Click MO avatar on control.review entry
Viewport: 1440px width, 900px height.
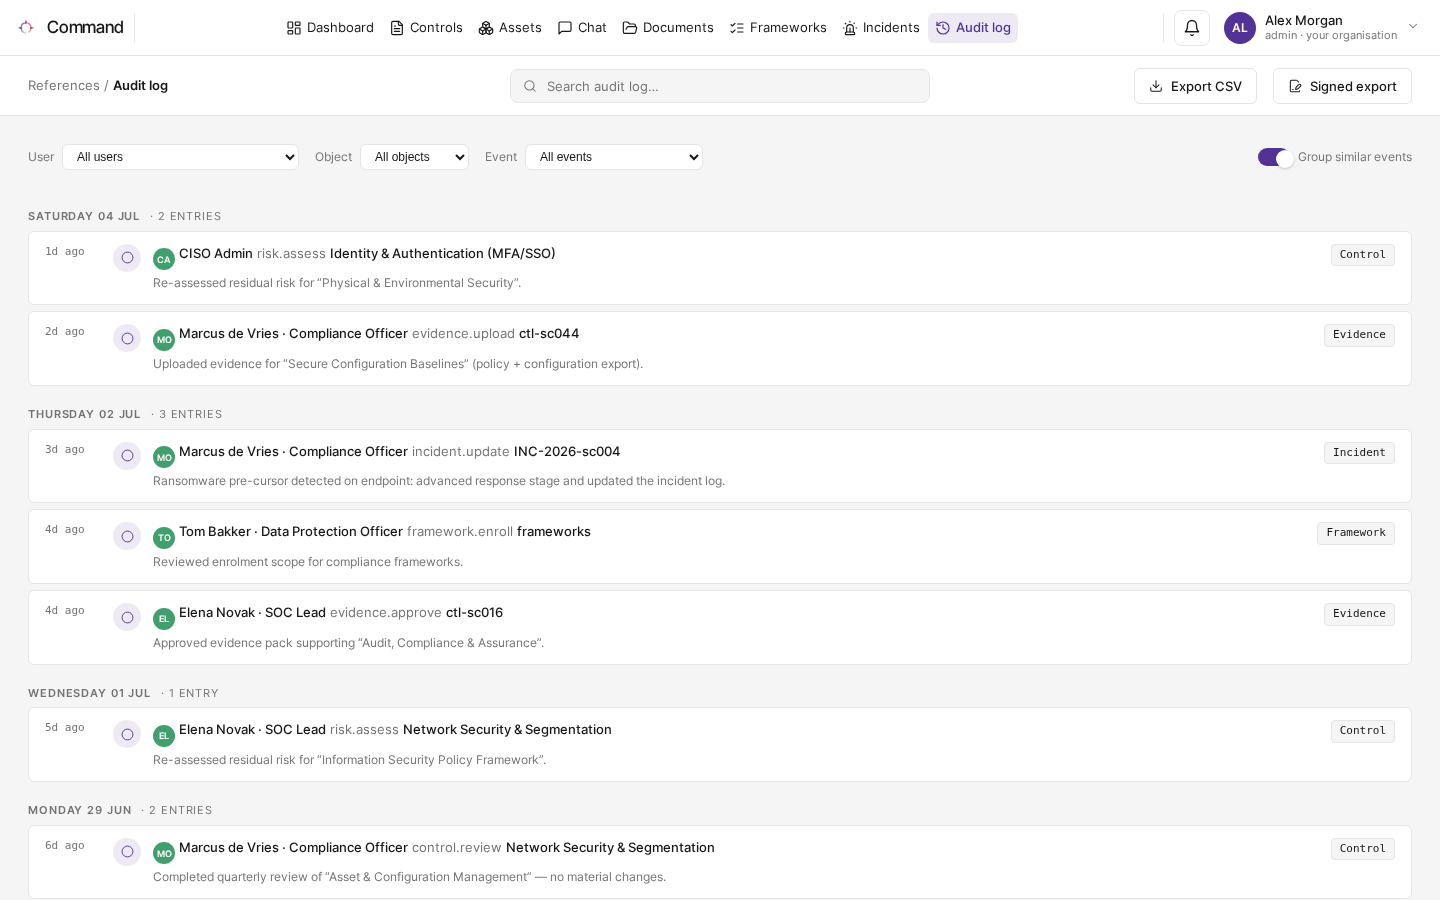pos(164,853)
